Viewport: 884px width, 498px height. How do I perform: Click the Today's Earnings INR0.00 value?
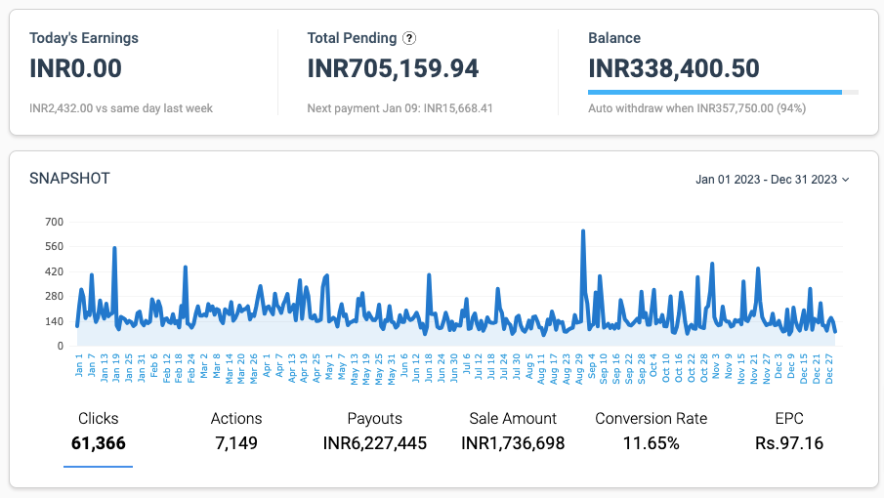76,68
